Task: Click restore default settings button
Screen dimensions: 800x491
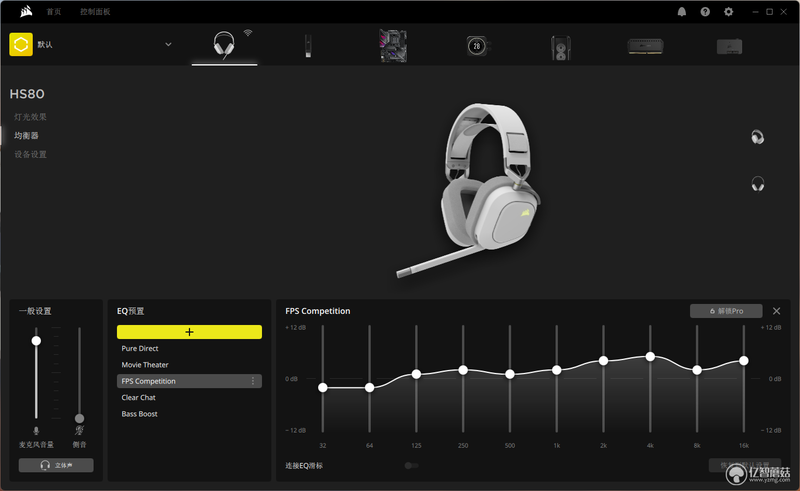Action: click(x=745, y=465)
